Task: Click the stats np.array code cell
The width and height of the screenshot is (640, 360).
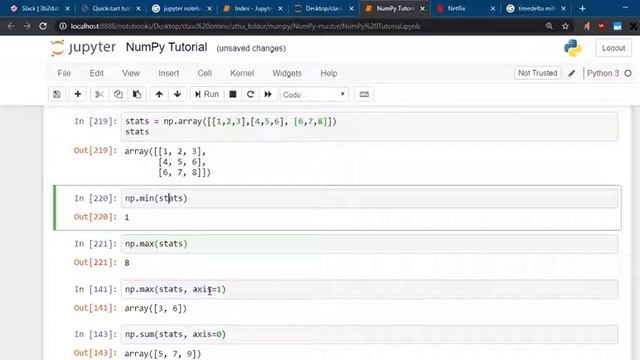Action: click(x=369, y=127)
